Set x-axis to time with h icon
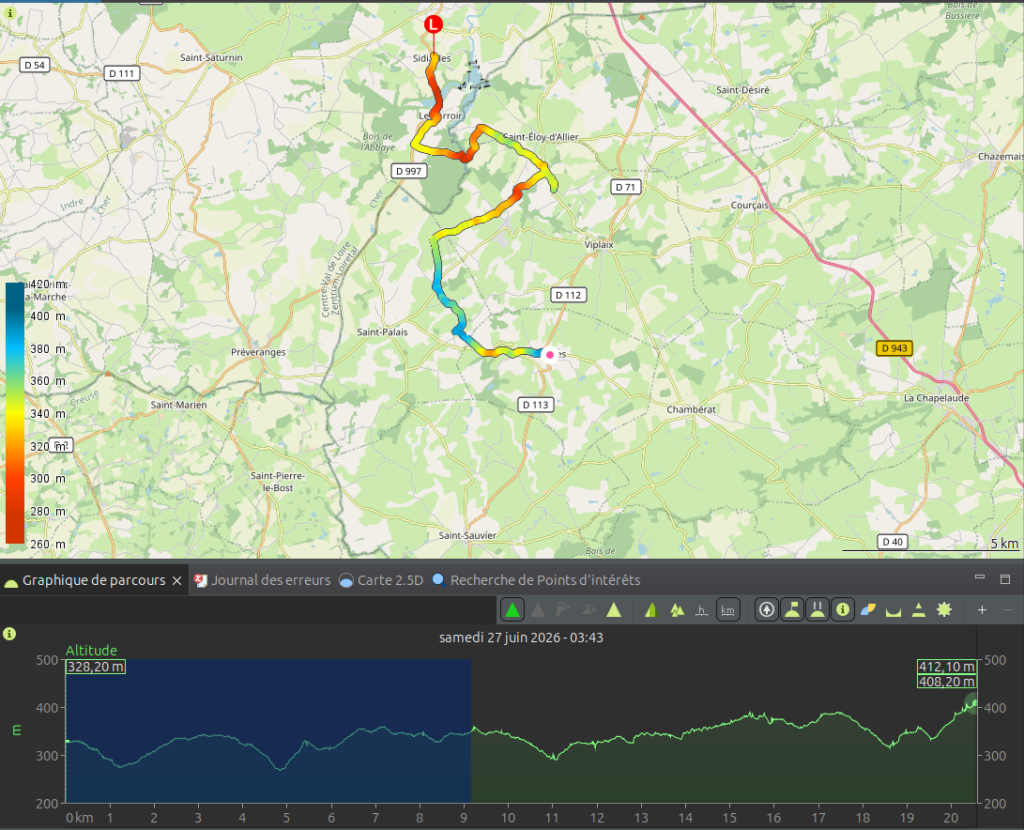 (x=701, y=610)
